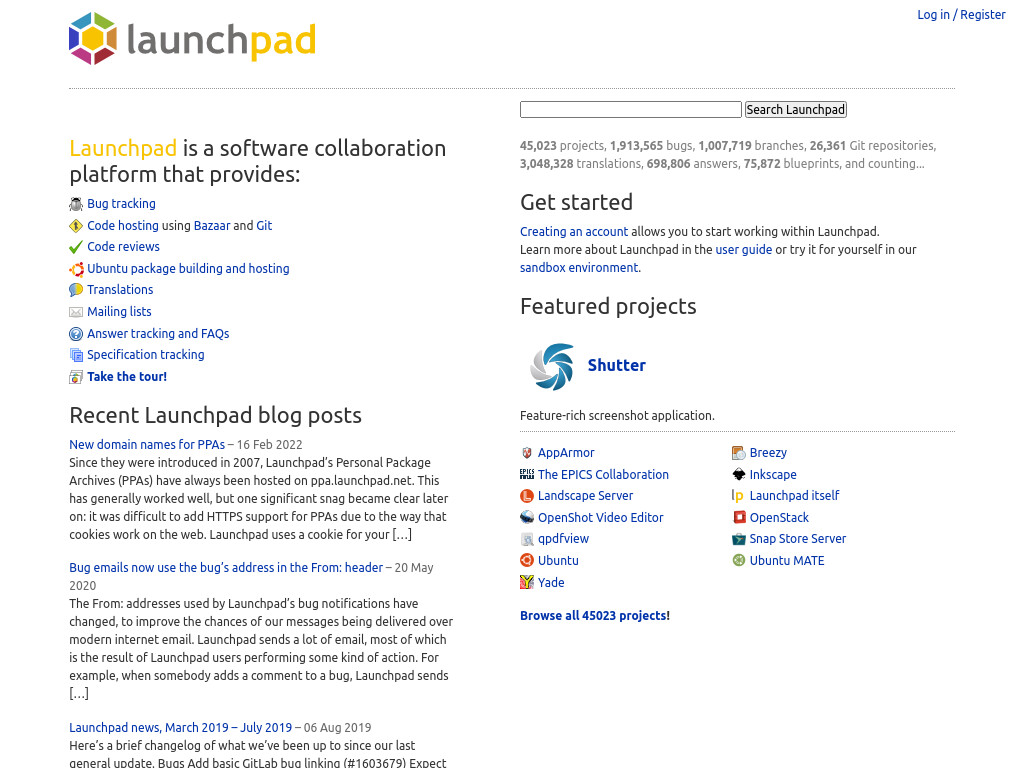The image size is (1024, 768).
Task: Click the OpenShot Video Editor icon
Action: click(x=526, y=518)
